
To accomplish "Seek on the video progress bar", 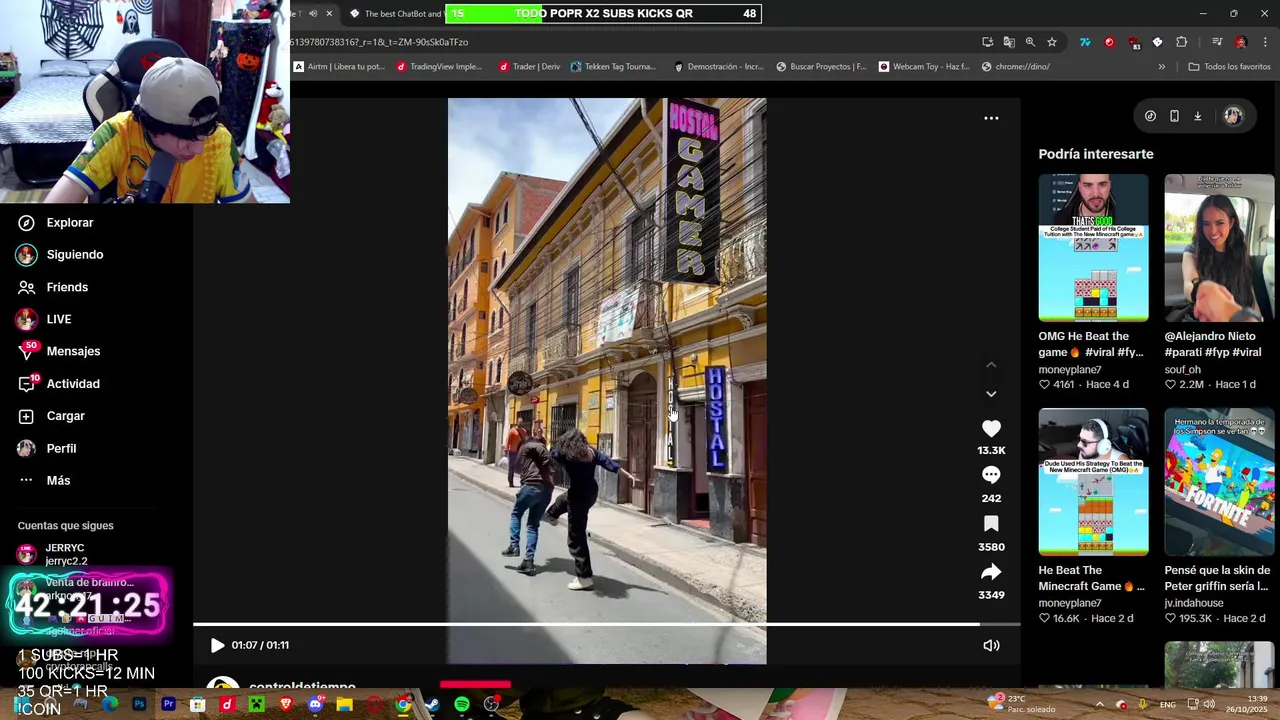I will [x=606, y=625].
